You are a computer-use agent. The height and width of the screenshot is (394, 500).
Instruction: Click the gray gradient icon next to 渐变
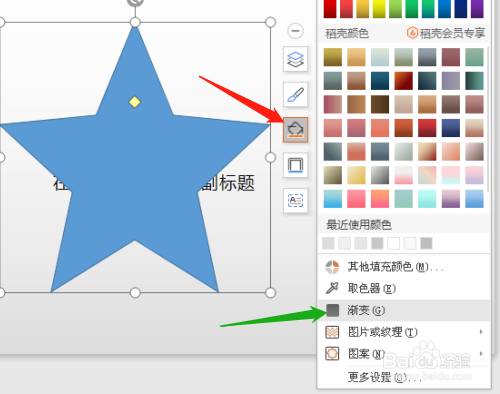pos(332,310)
